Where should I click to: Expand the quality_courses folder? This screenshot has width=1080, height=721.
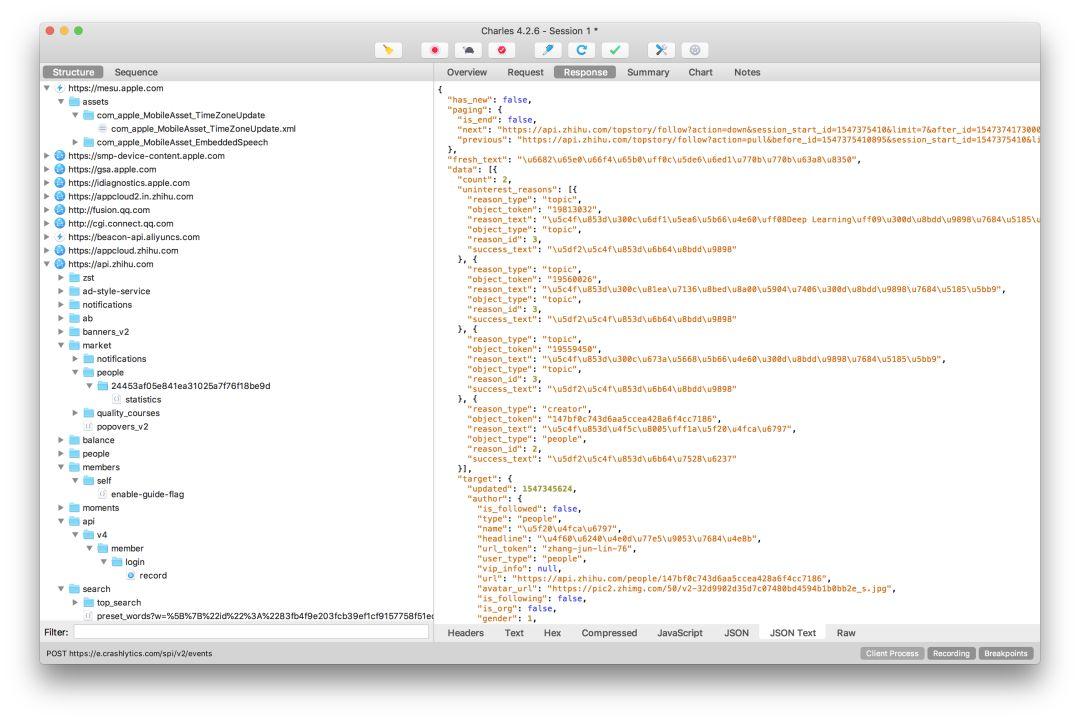(76, 413)
